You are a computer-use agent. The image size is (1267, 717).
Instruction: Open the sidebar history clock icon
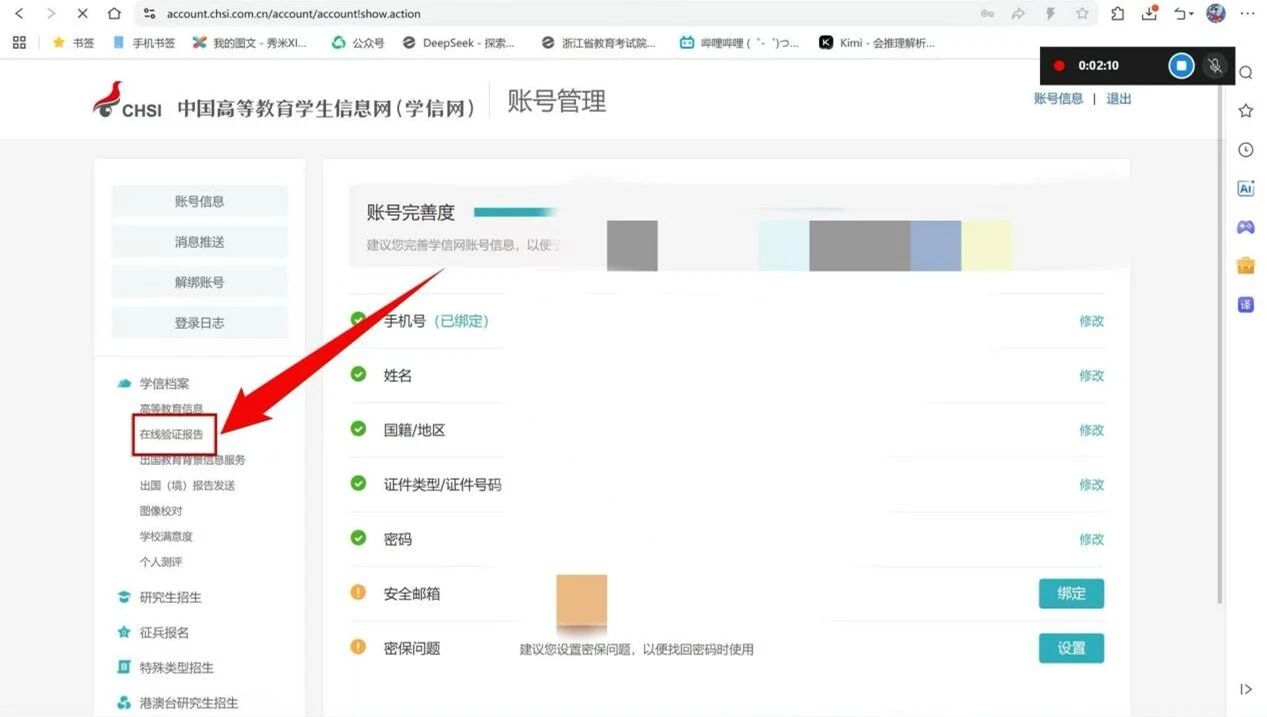coord(1246,150)
